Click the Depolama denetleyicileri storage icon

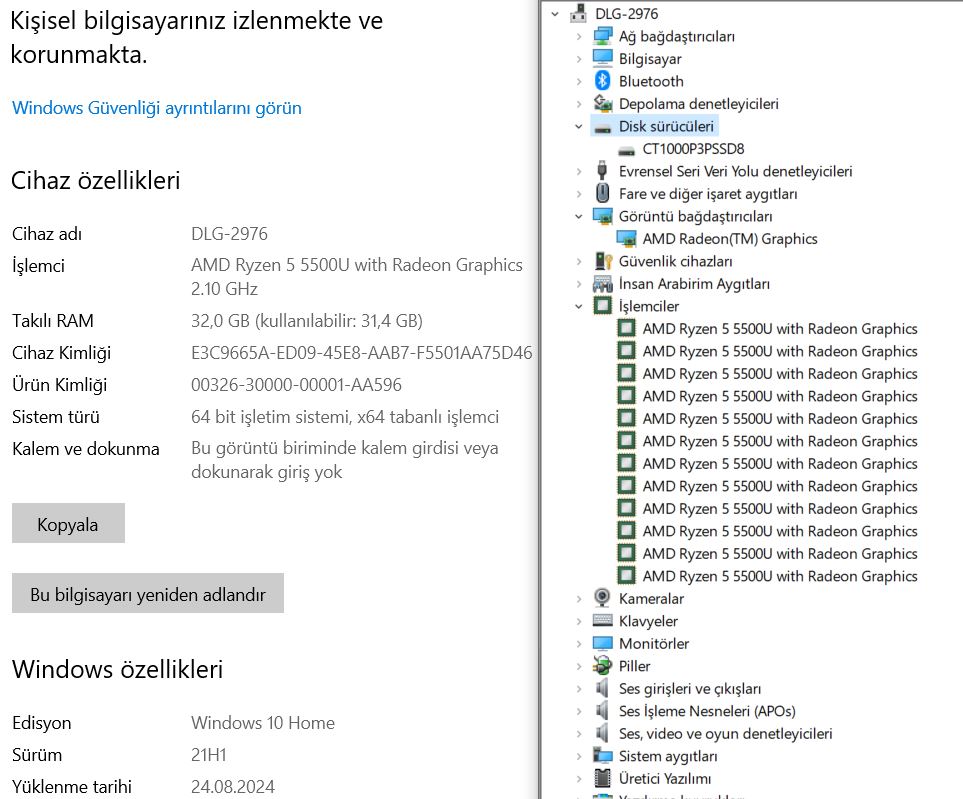602,103
